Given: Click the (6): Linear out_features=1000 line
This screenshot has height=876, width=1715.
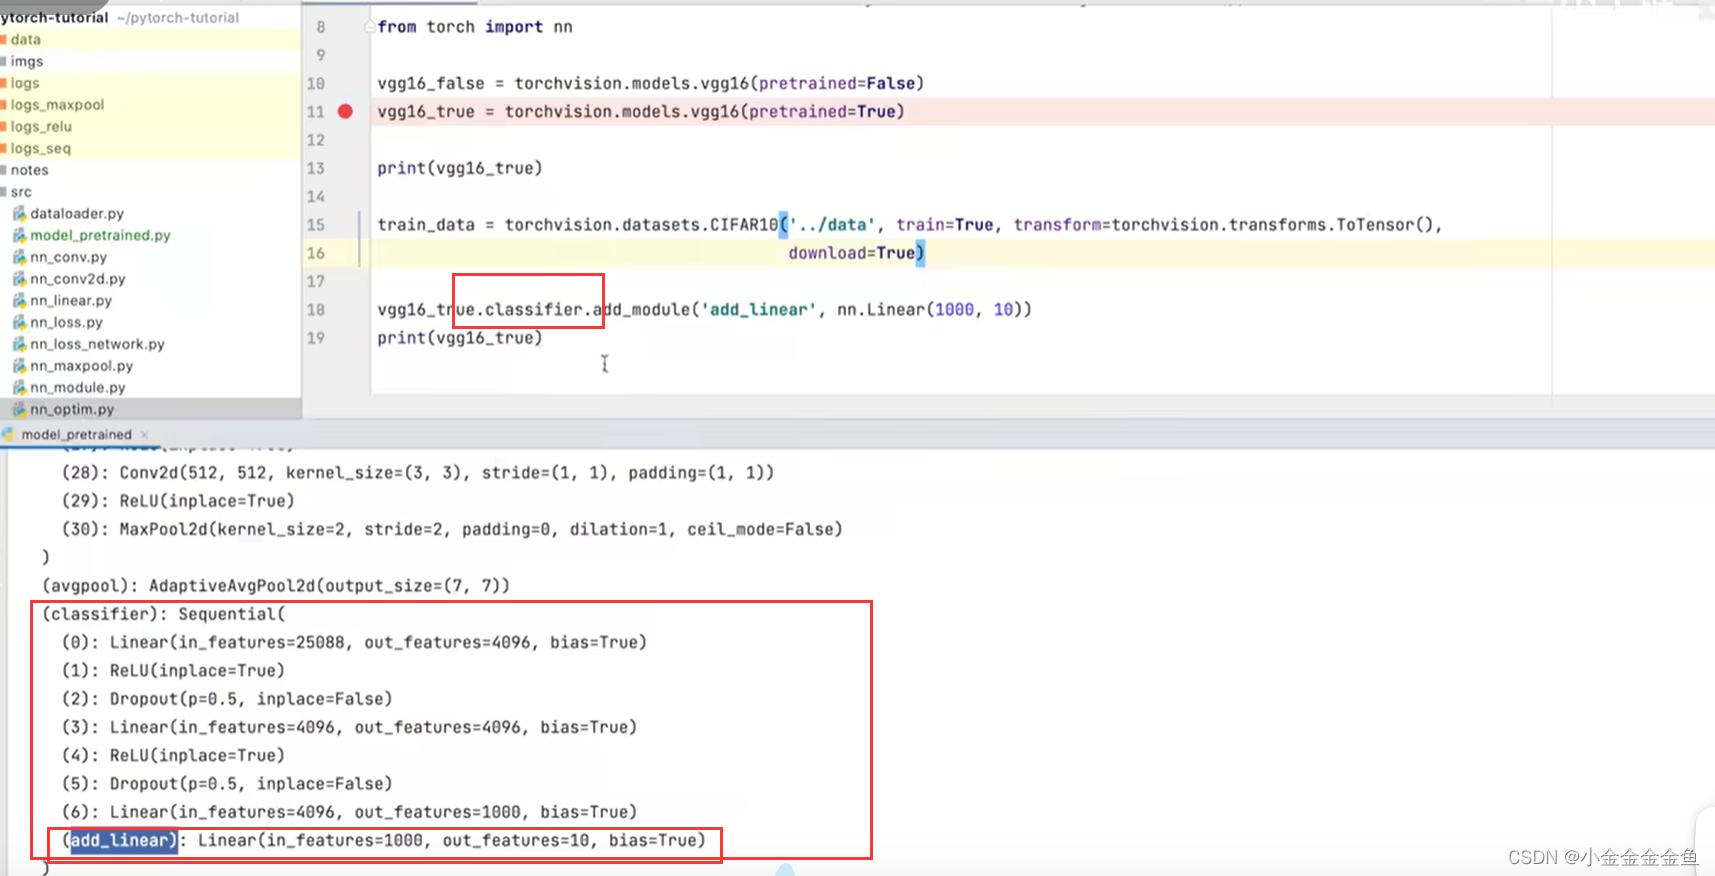Looking at the screenshot, I should click(x=349, y=812).
